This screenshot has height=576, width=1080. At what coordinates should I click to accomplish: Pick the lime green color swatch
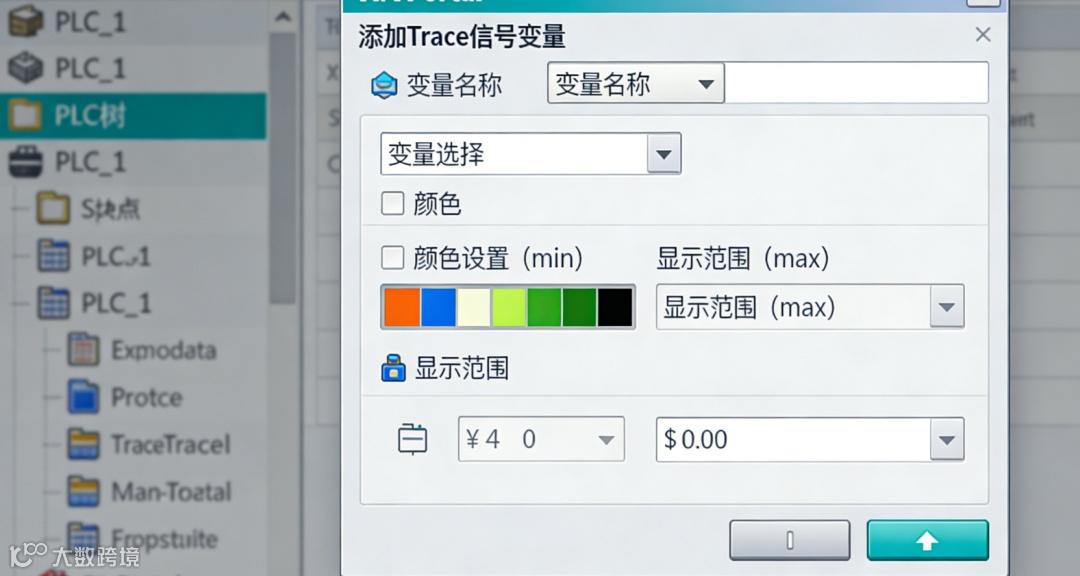tap(509, 307)
